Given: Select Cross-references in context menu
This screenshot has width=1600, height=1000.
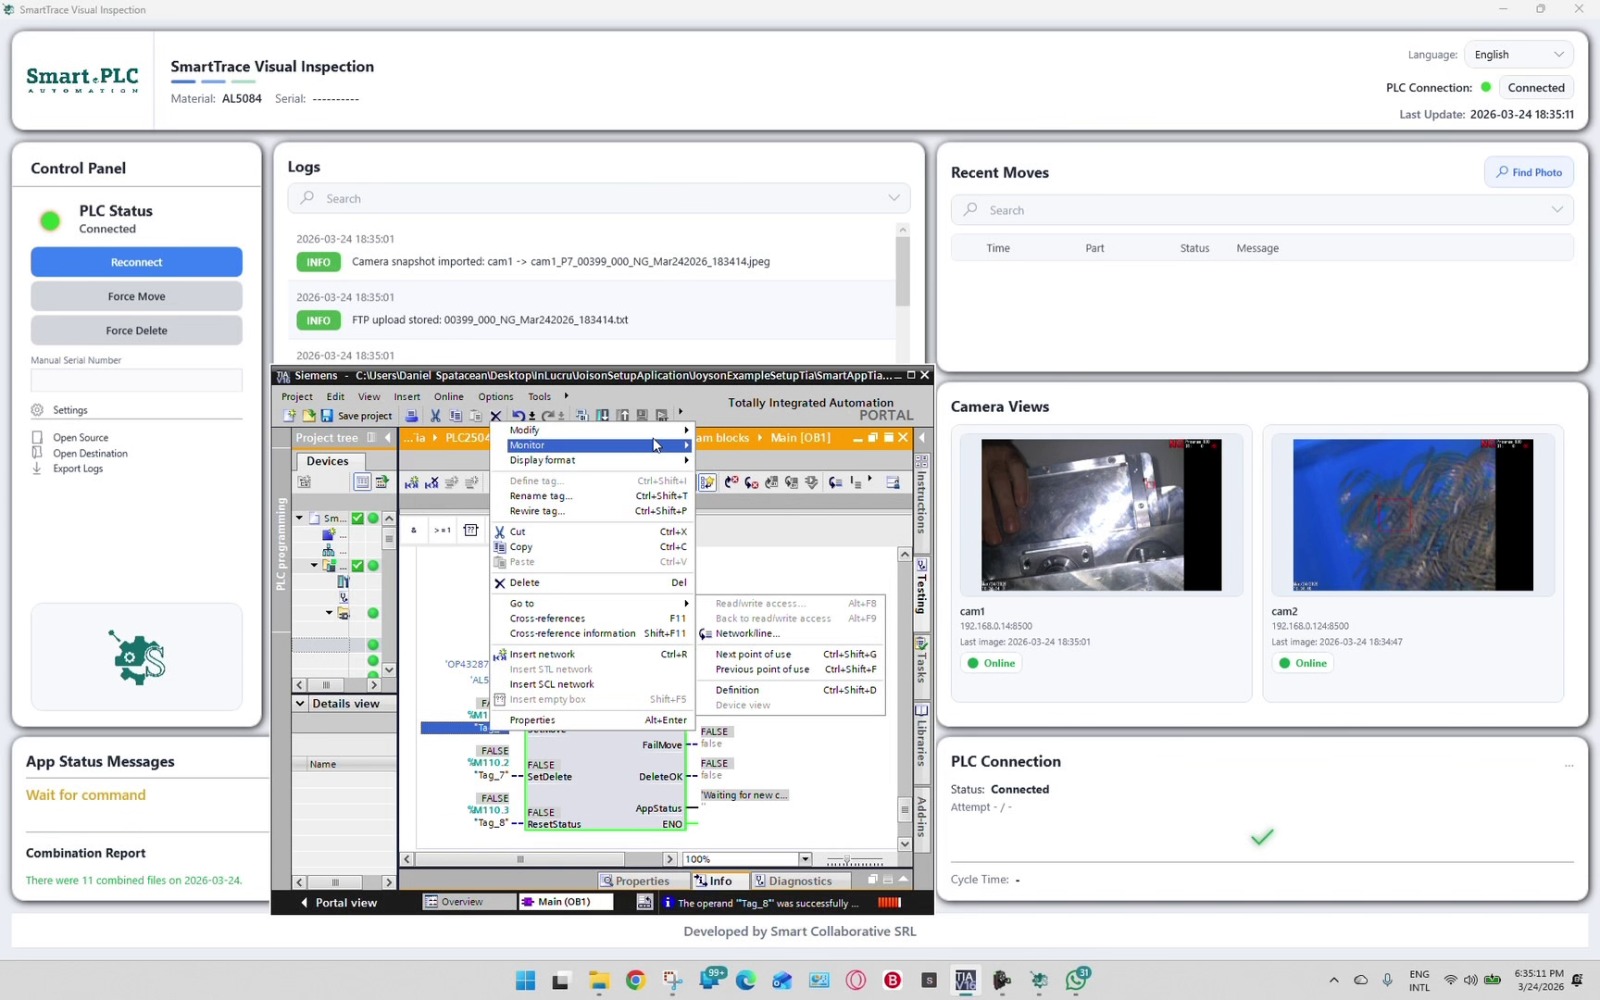Looking at the screenshot, I should tap(599, 618).
